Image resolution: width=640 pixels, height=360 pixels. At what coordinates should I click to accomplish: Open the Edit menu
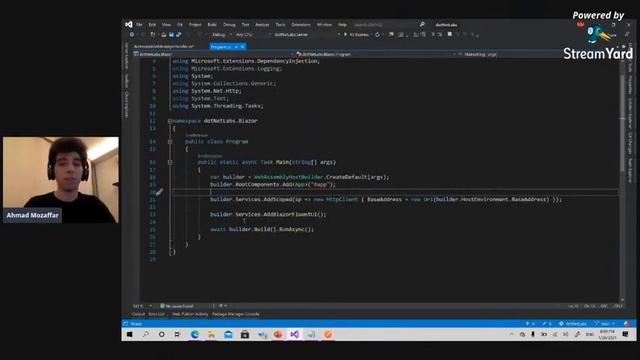click(x=152, y=25)
